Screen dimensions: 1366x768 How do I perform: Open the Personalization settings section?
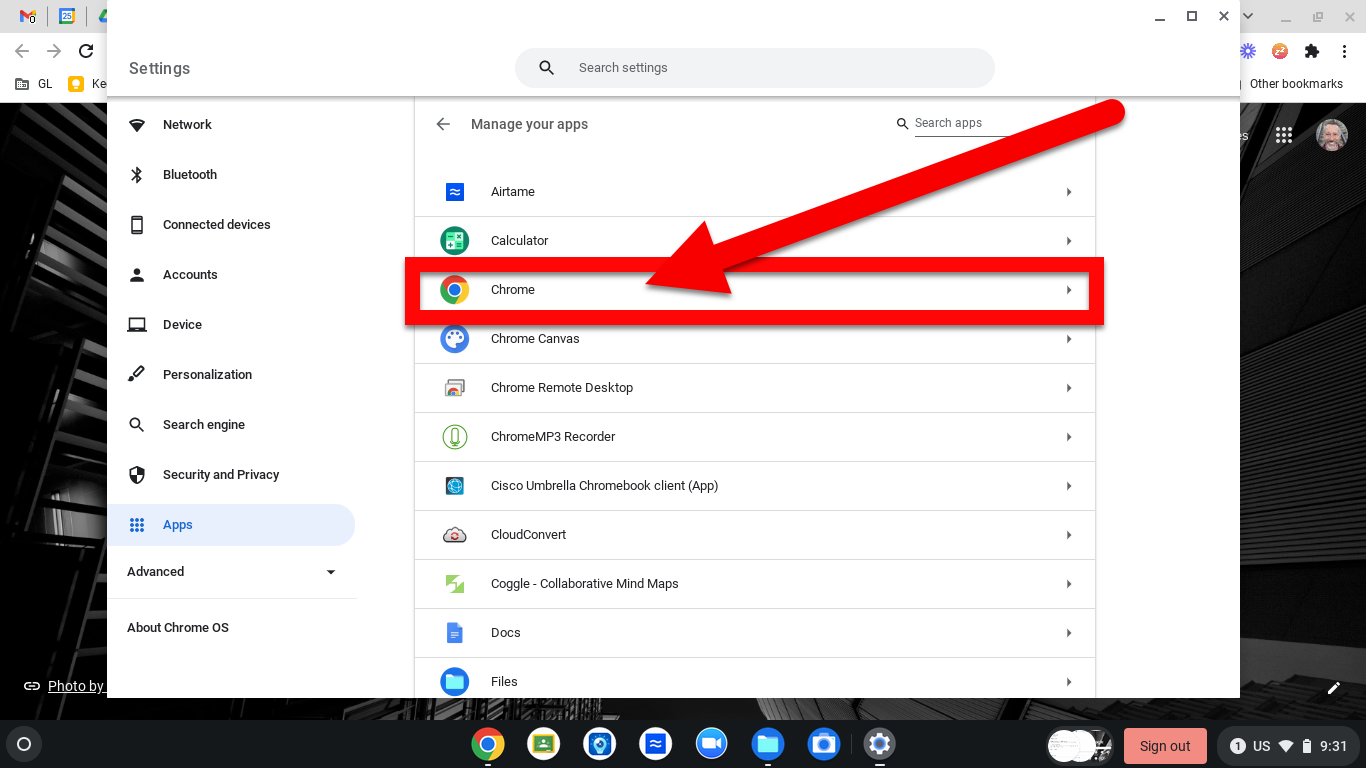click(x=231, y=375)
